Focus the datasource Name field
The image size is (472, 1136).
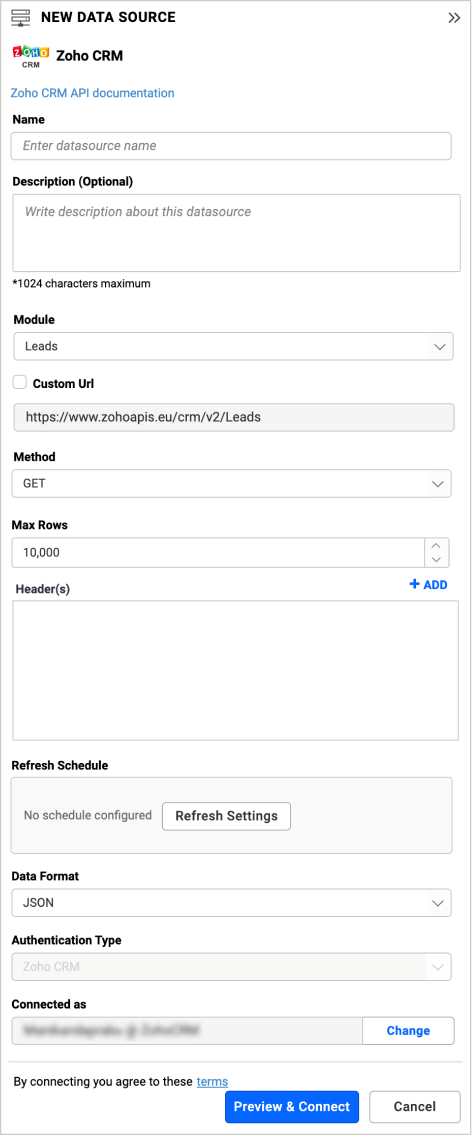point(231,146)
